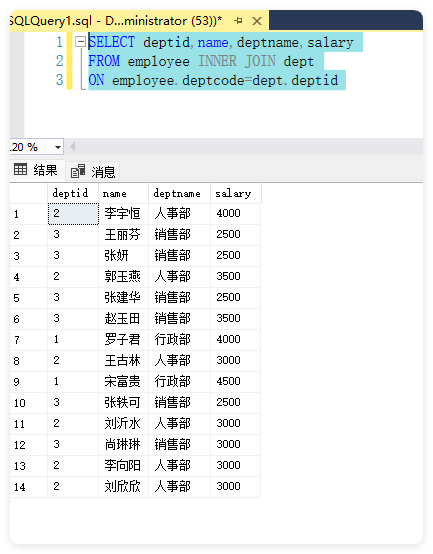Collapse the SELECT query outline block
This screenshot has width=433, height=554.
click(x=81, y=42)
